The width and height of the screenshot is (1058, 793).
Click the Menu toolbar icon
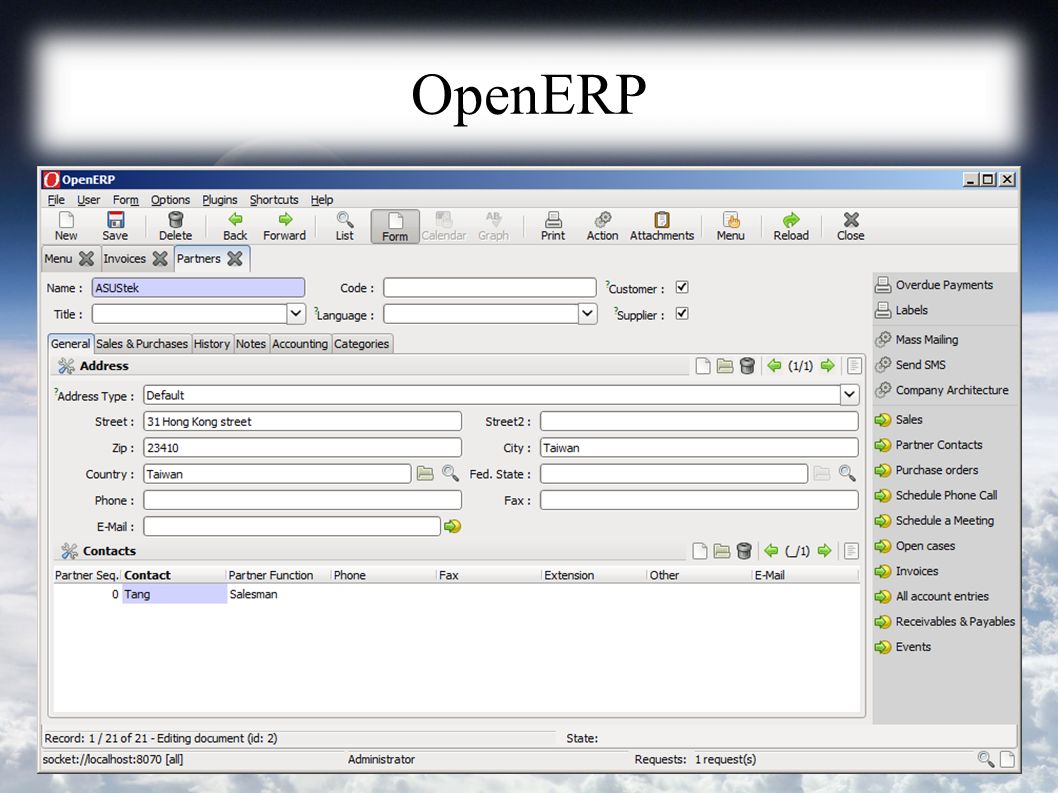[x=731, y=226]
